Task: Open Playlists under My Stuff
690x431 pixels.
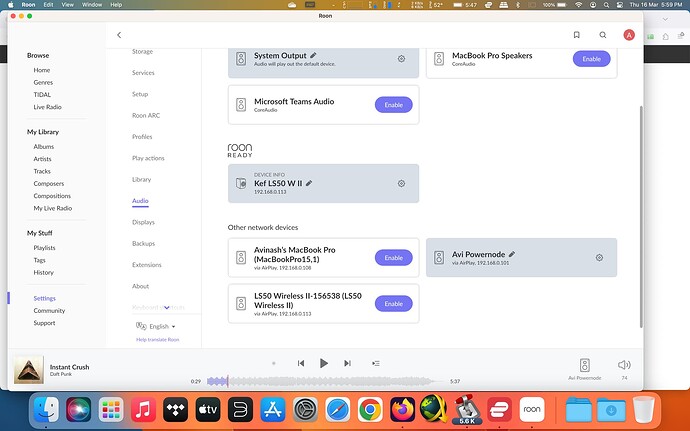Action: [x=44, y=248]
